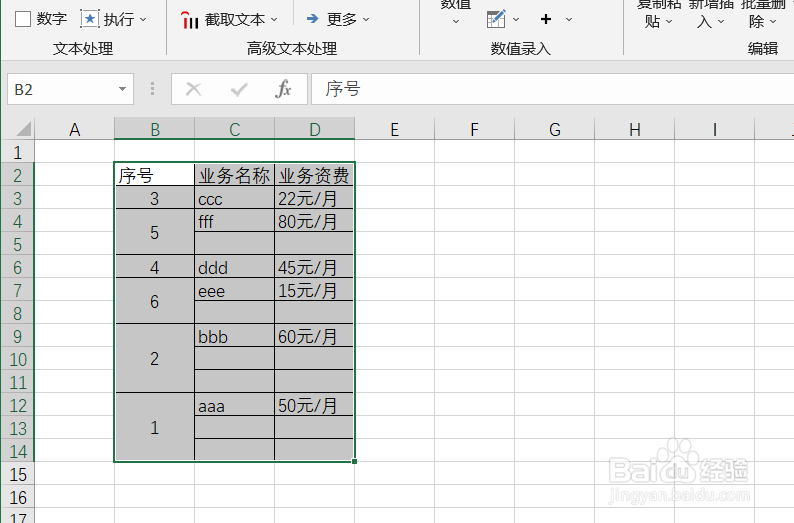The image size is (794, 523).
Task: Select row 2 header
Action: [18, 175]
